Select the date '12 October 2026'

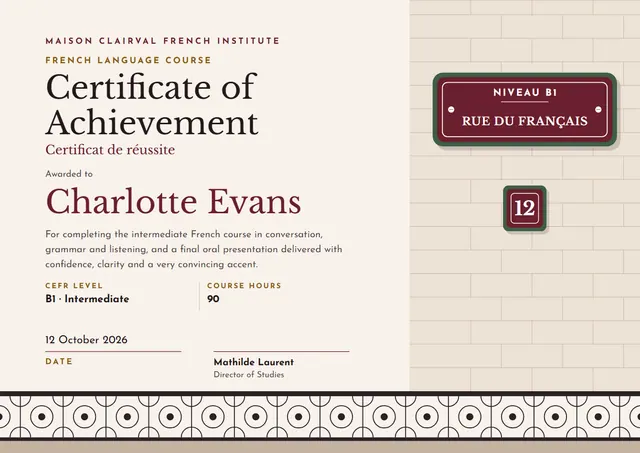click(87, 340)
